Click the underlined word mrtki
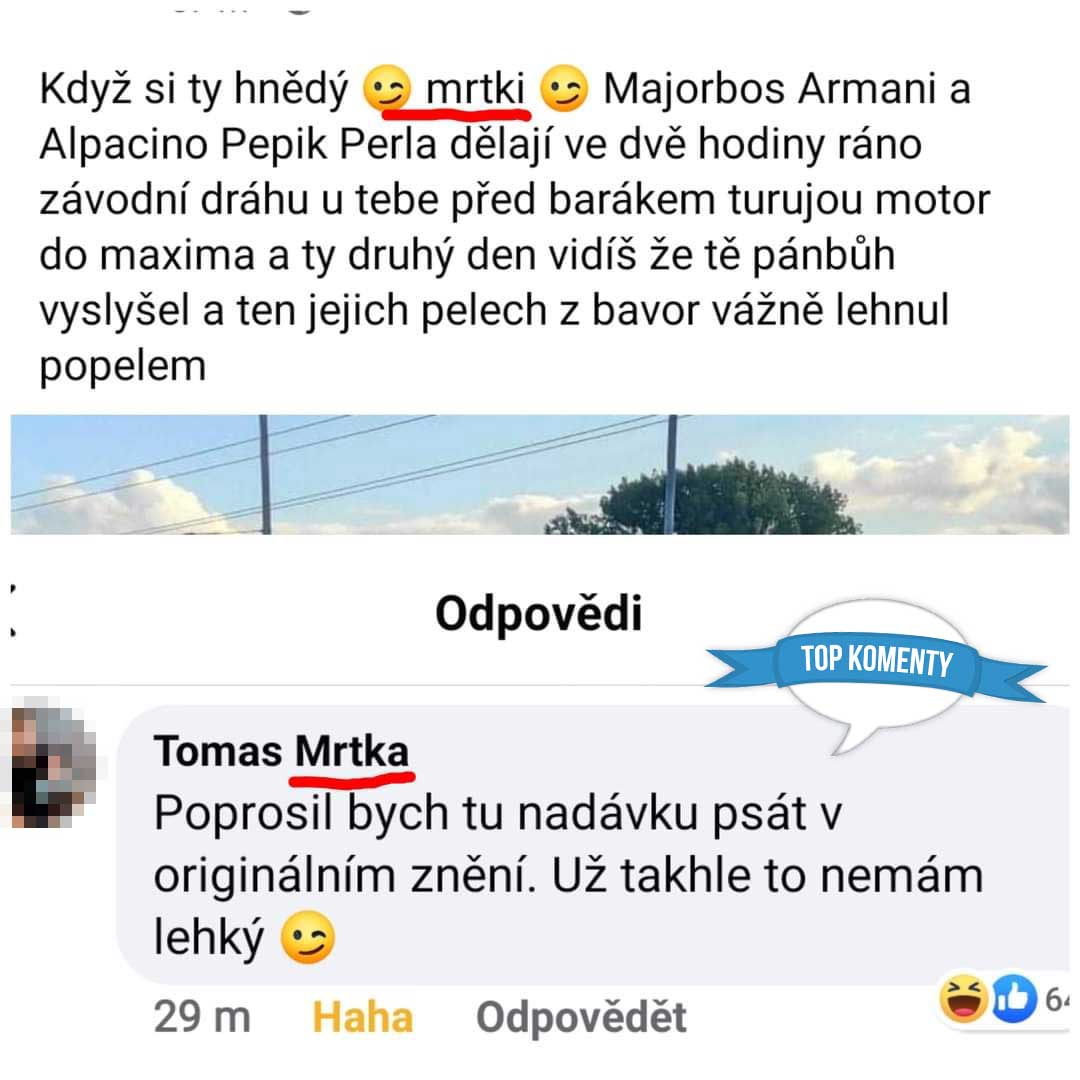The height and width of the screenshot is (1080, 1080). [475, 90]
